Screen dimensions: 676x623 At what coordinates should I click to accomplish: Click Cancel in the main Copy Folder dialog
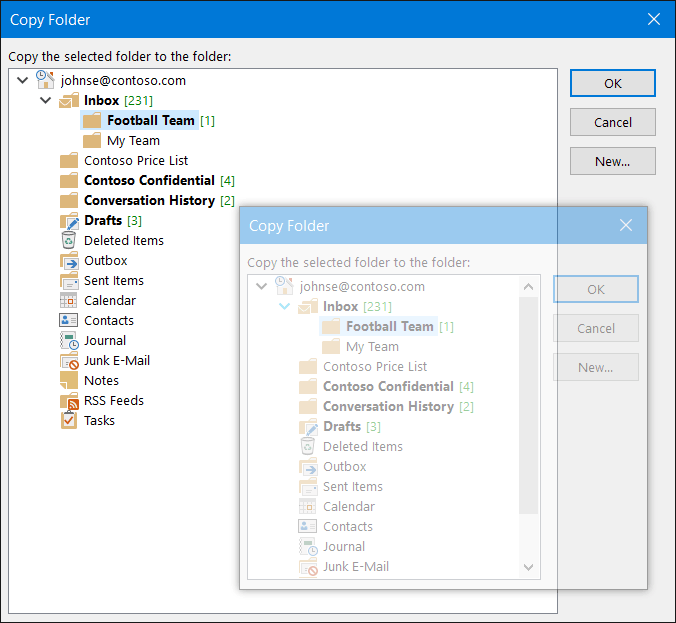tap(613, 122)
